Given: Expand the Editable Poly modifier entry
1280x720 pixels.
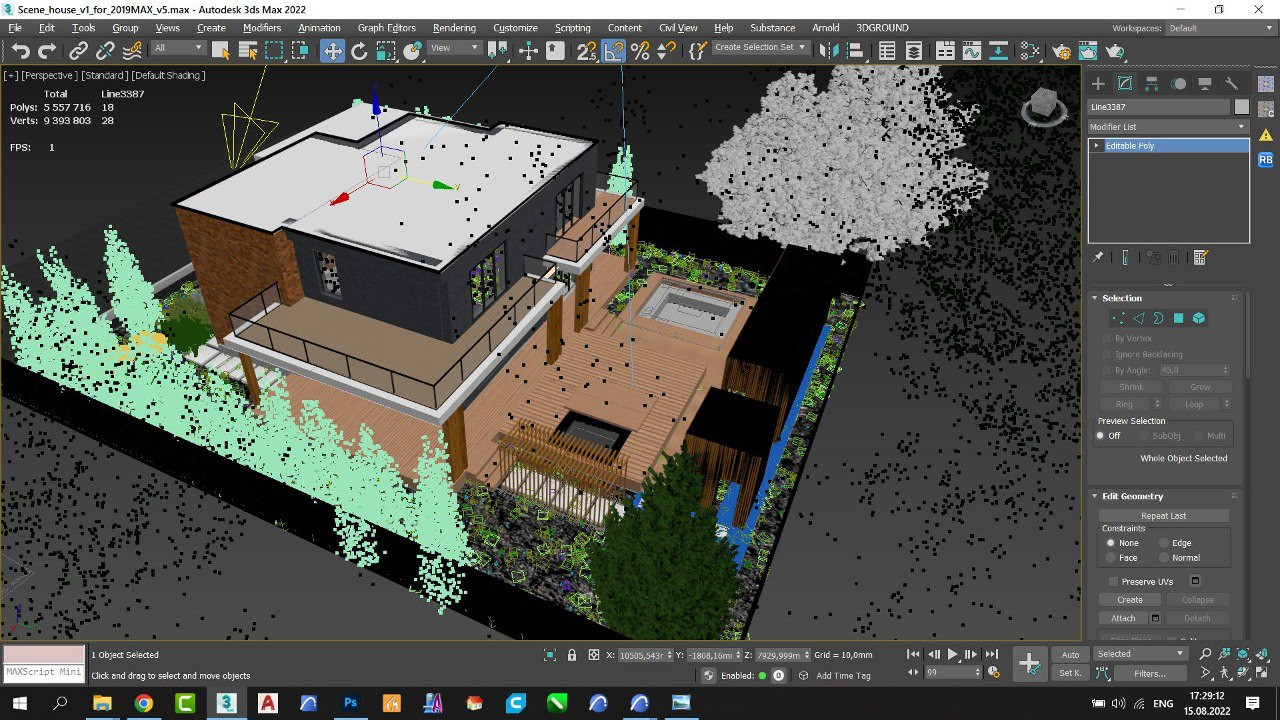Looking at the screenshot, I should (x=1097, y=146).
